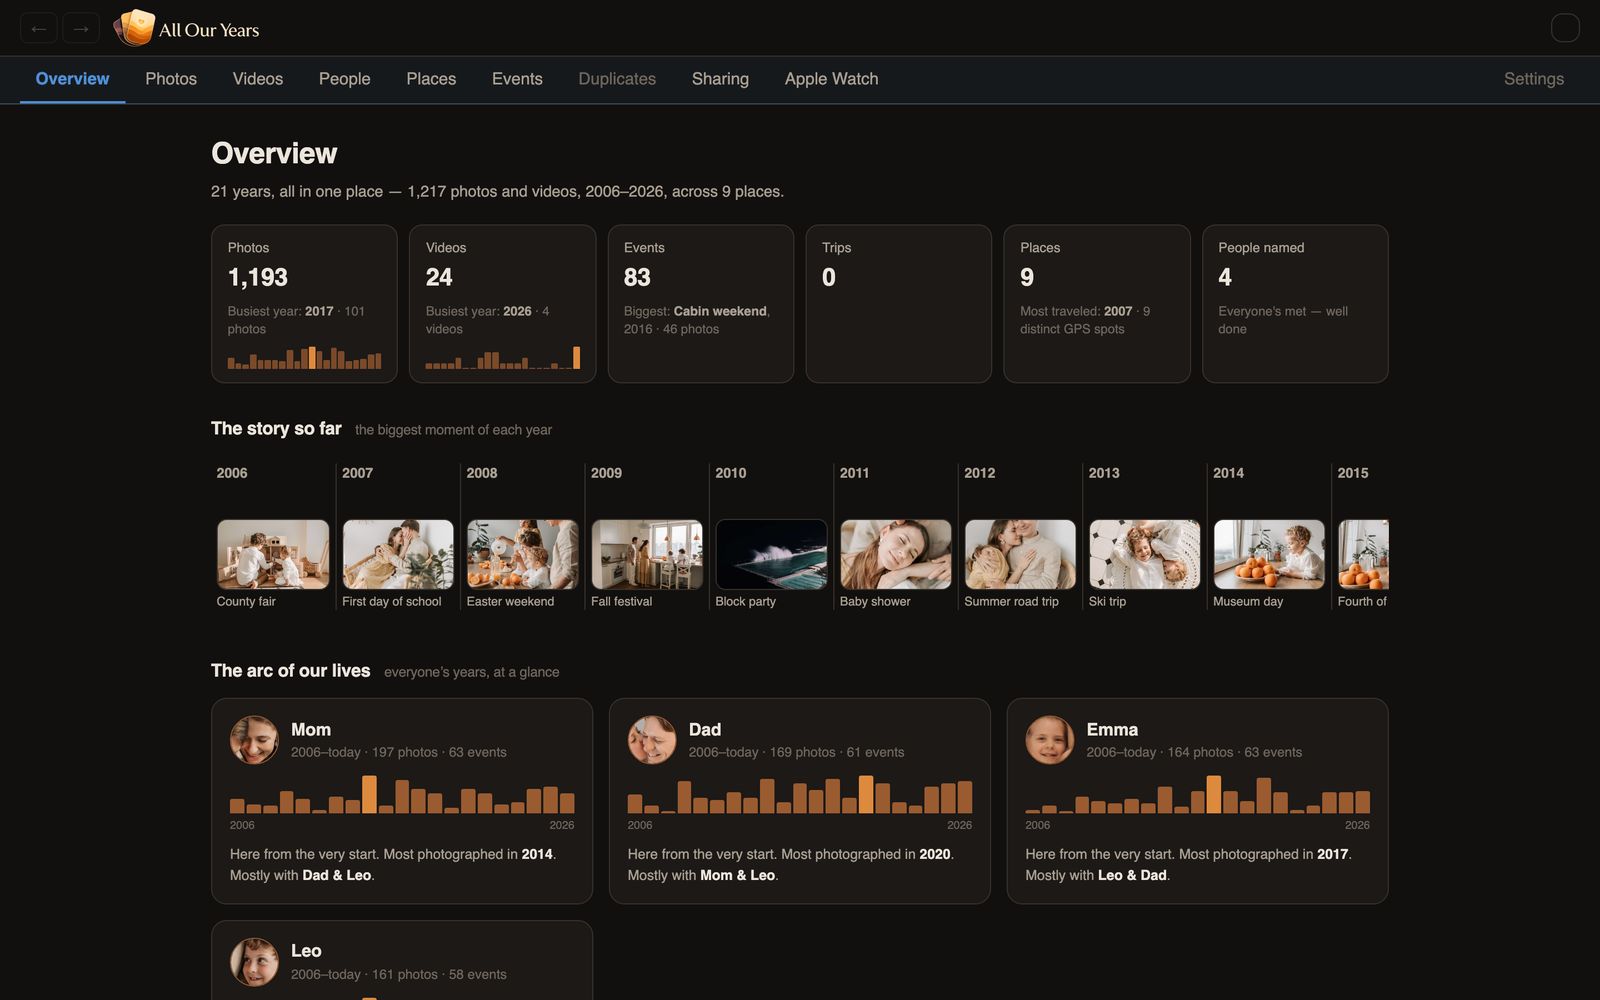
Task: Open the Apple Watch tab
Action: tap(831, 79)
